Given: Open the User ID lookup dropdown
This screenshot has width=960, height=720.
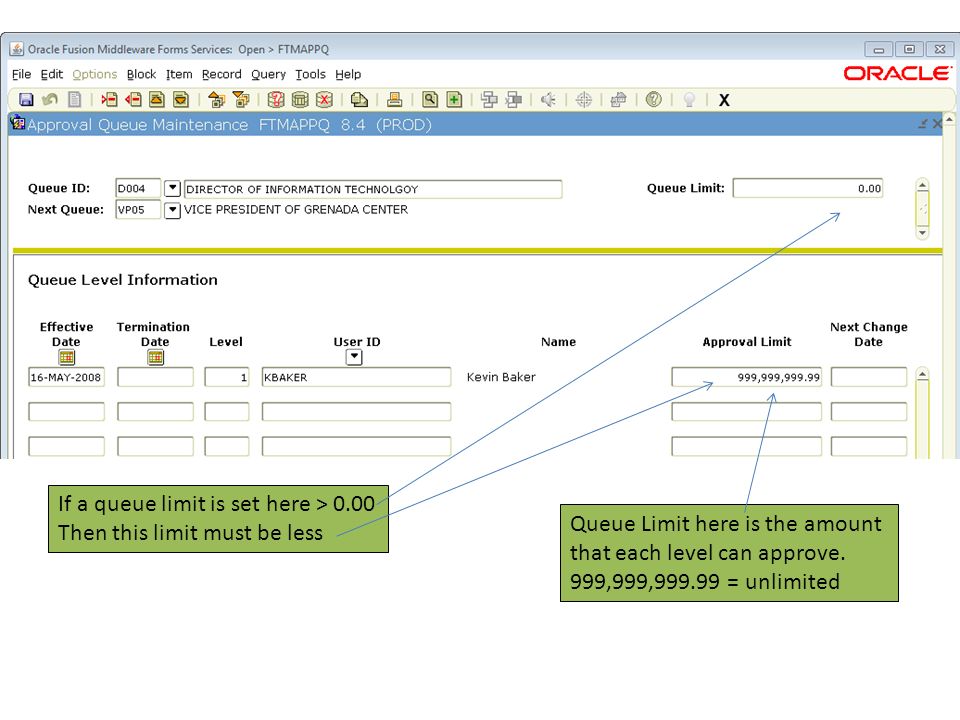Looking at the screenshot, I should pyautogui.click(x=354, y=357).
